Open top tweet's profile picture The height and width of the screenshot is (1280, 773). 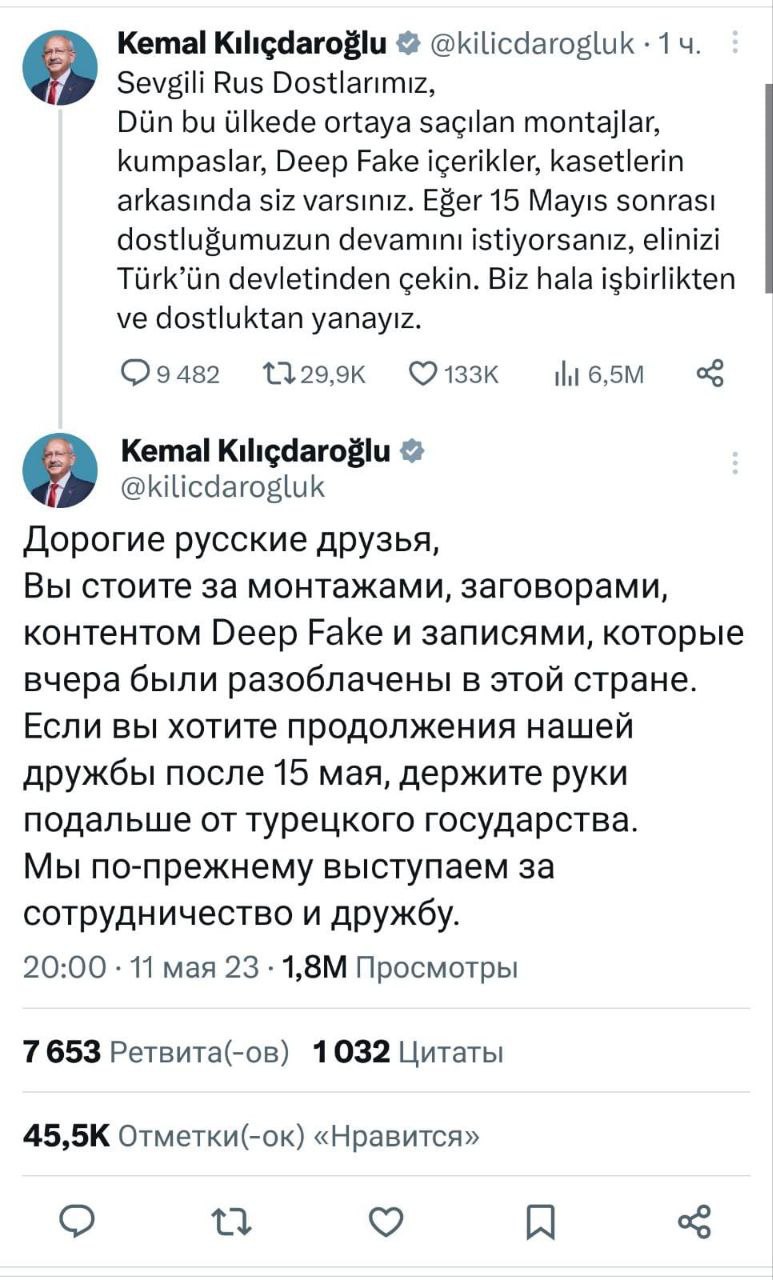pyautogui.click(x=60, y=67)
